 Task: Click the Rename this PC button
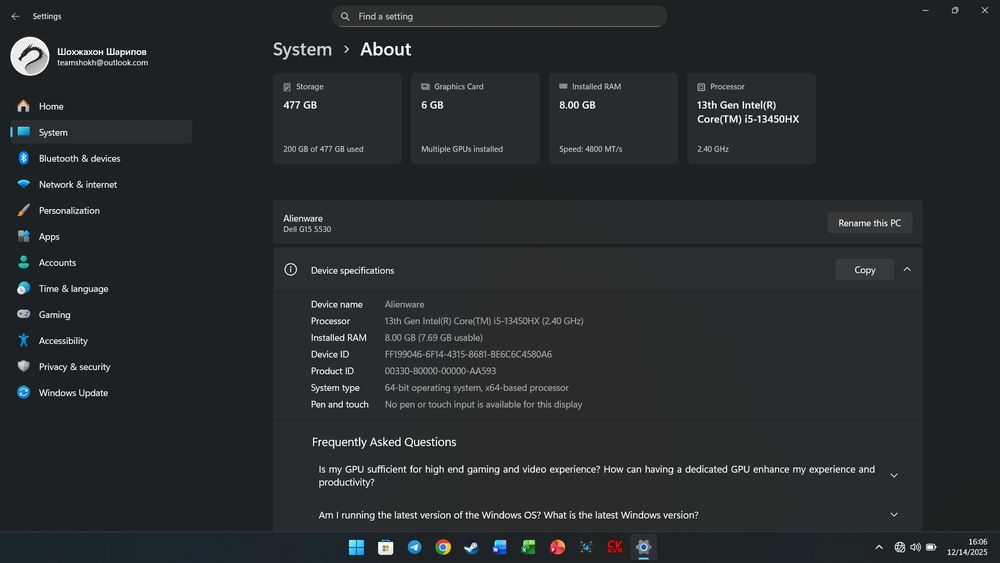[x=869, y=223]
